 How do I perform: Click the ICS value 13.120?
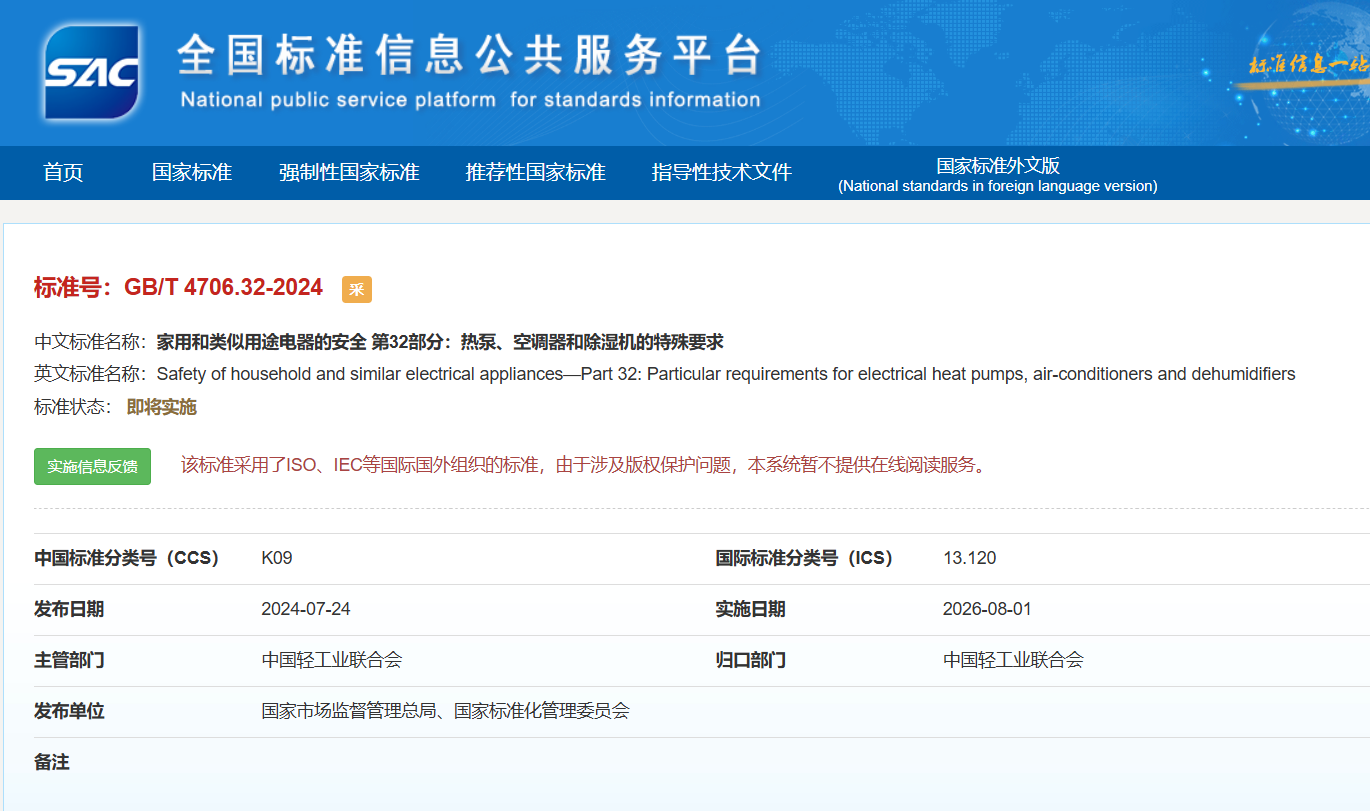[x=969, y=558]
